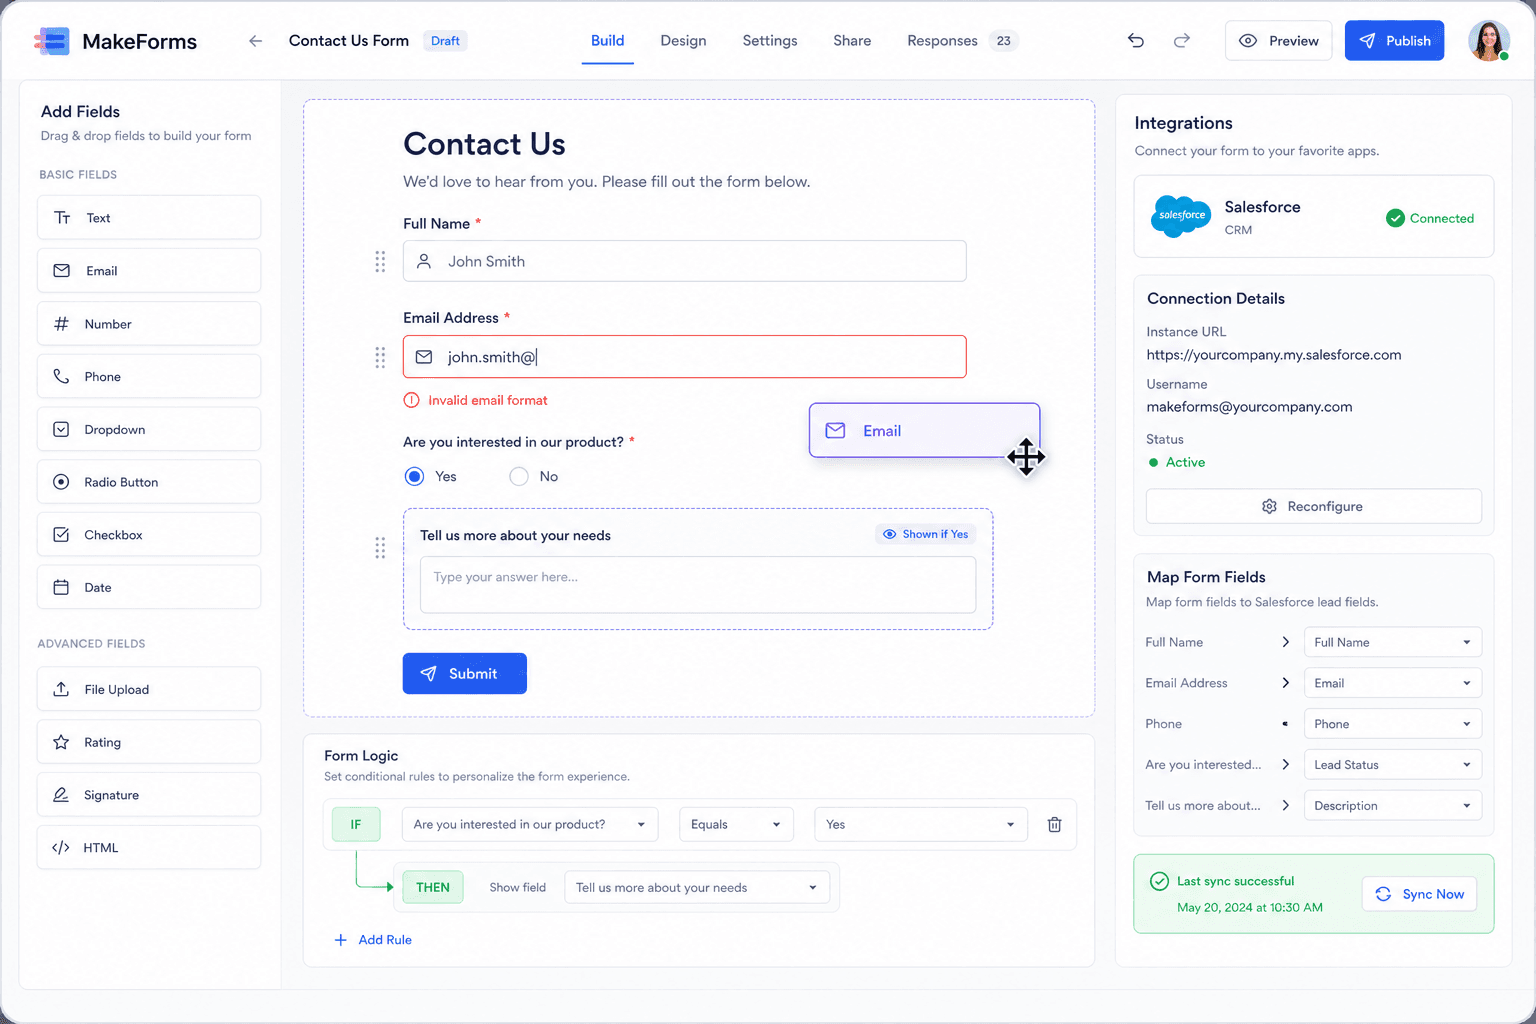The width and height of the screenshot is (1536, 1024).
Task: Open Full Name mapping dropdown
Action: click(x=1393, y=642)
